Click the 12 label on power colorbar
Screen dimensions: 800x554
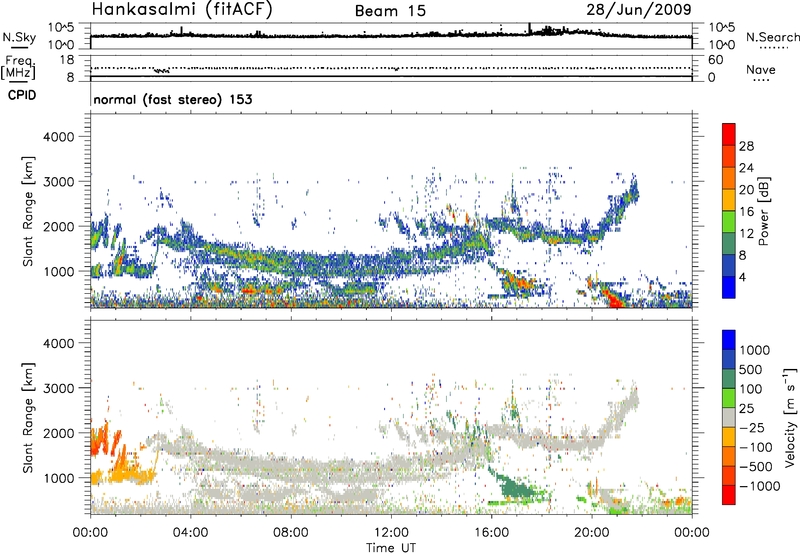pos(746,234)
